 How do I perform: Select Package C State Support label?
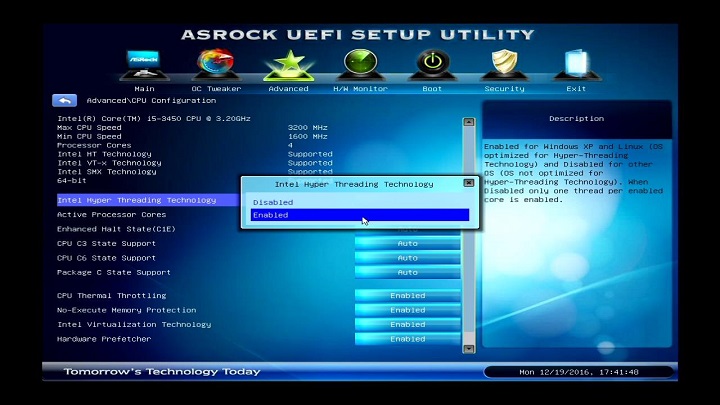114,272
